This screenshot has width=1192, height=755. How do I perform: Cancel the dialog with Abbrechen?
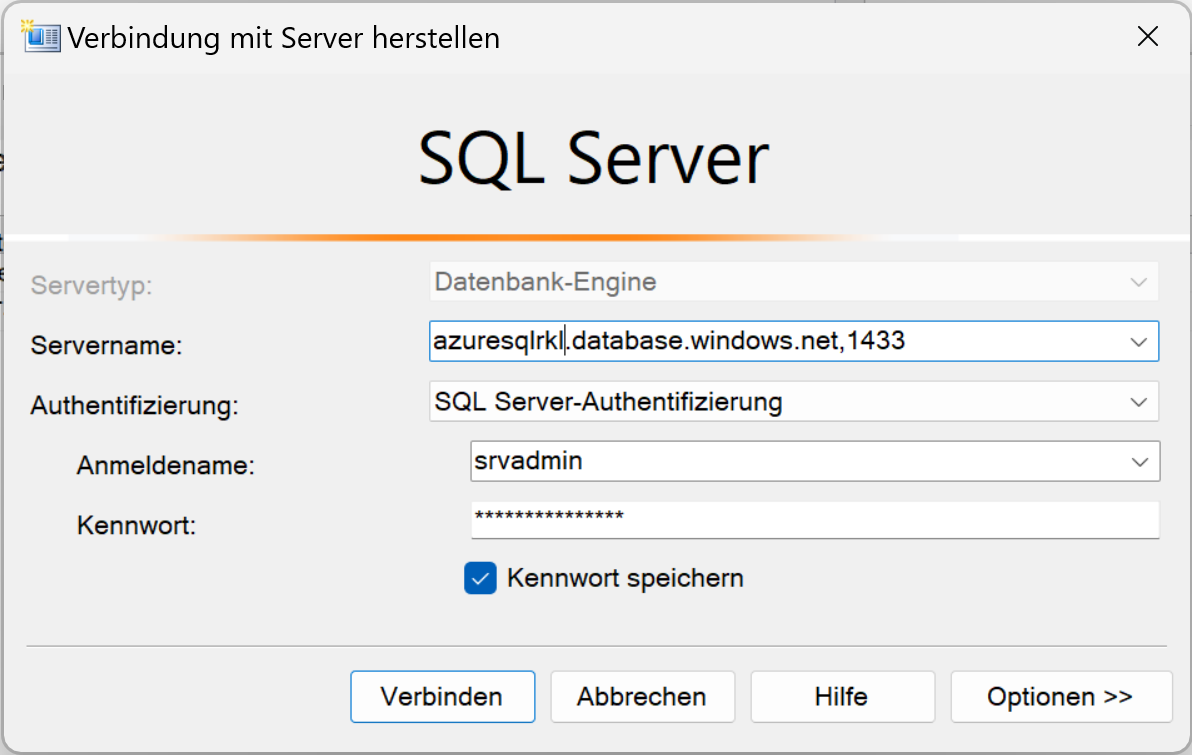click(642, 696)
